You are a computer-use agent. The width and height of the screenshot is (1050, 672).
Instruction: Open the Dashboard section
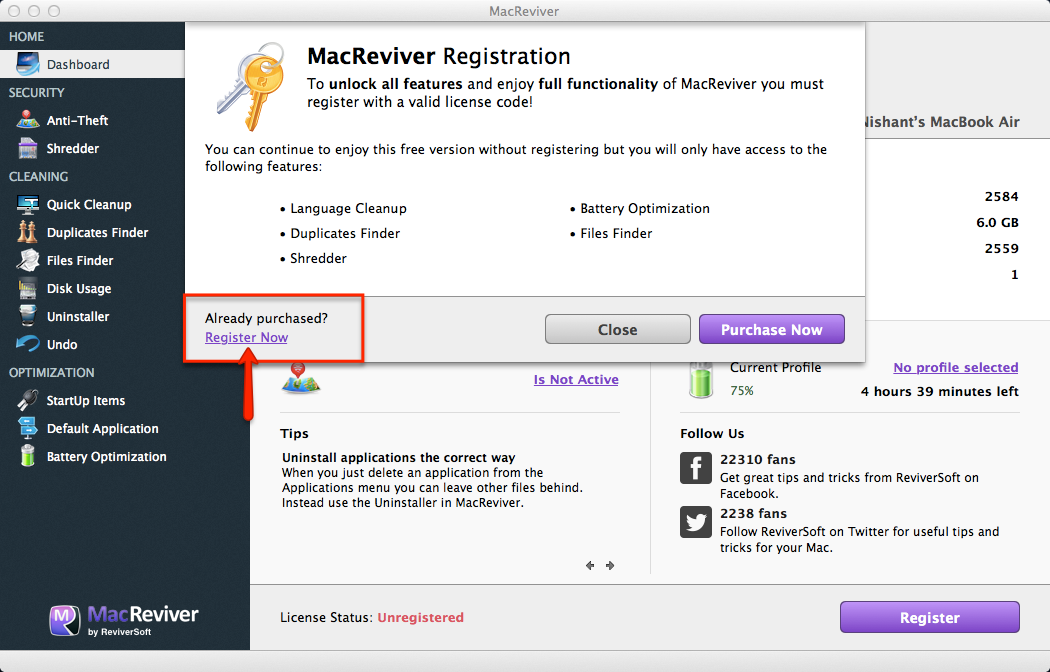click(x=92, y=64)
